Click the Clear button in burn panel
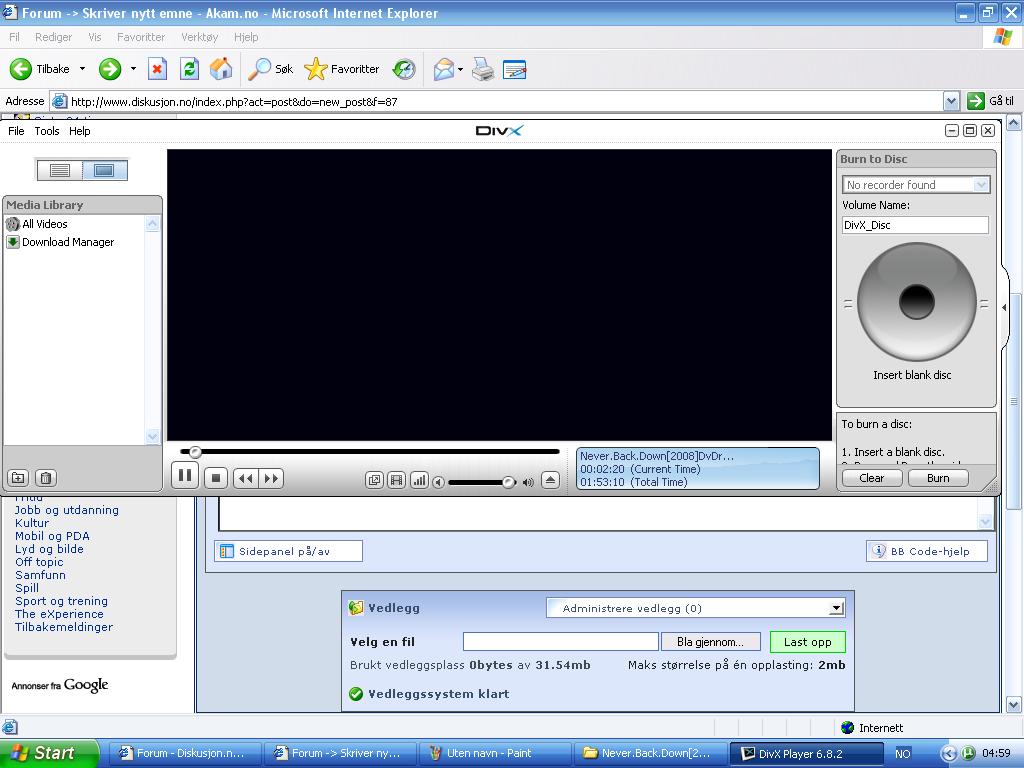Viewport: 1024px width, 768px height. 872,478
